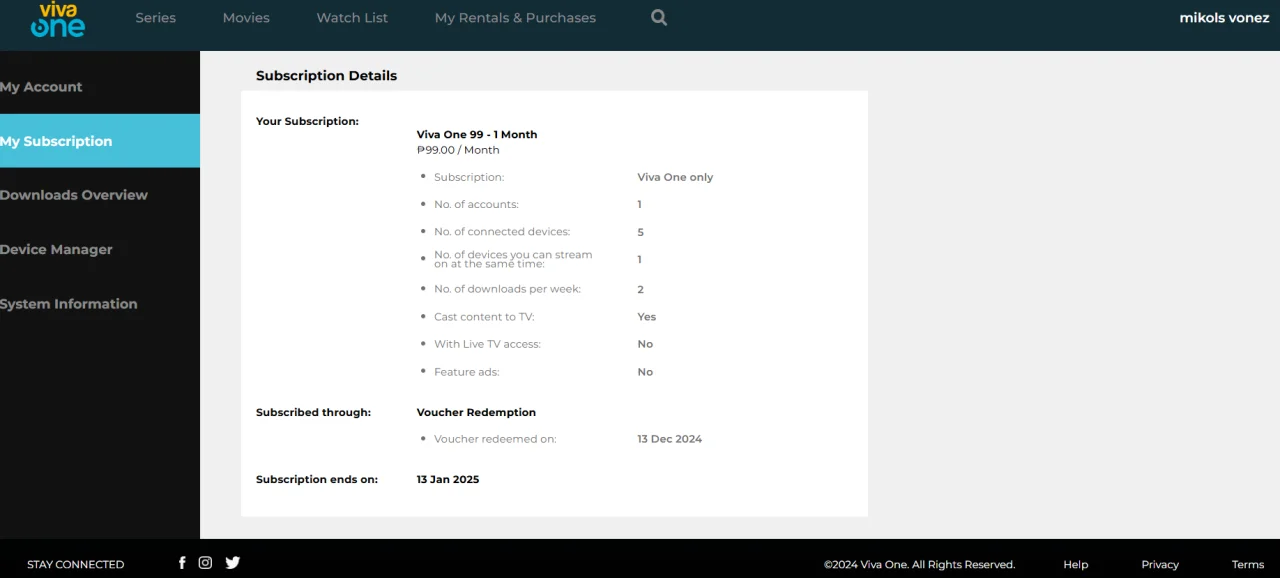Open the Instagram icon in footer

pos(205,563)
